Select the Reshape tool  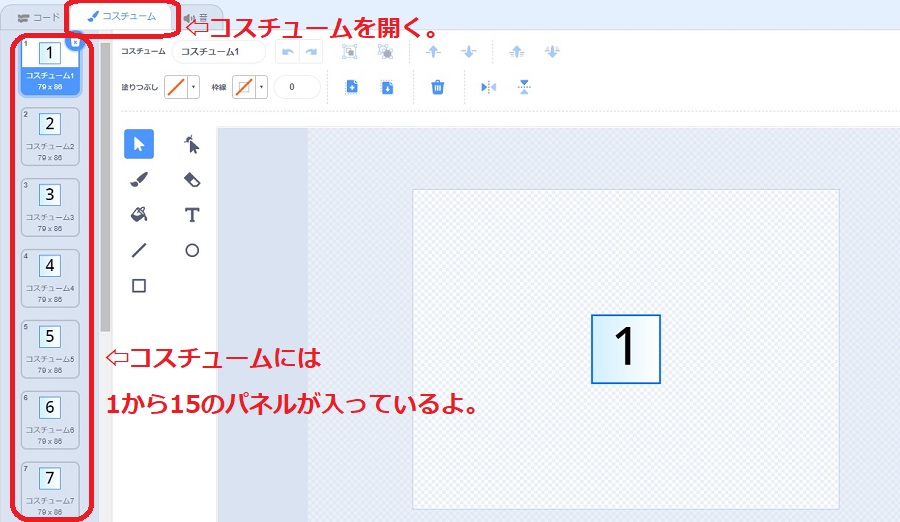(x=192, y=144)
